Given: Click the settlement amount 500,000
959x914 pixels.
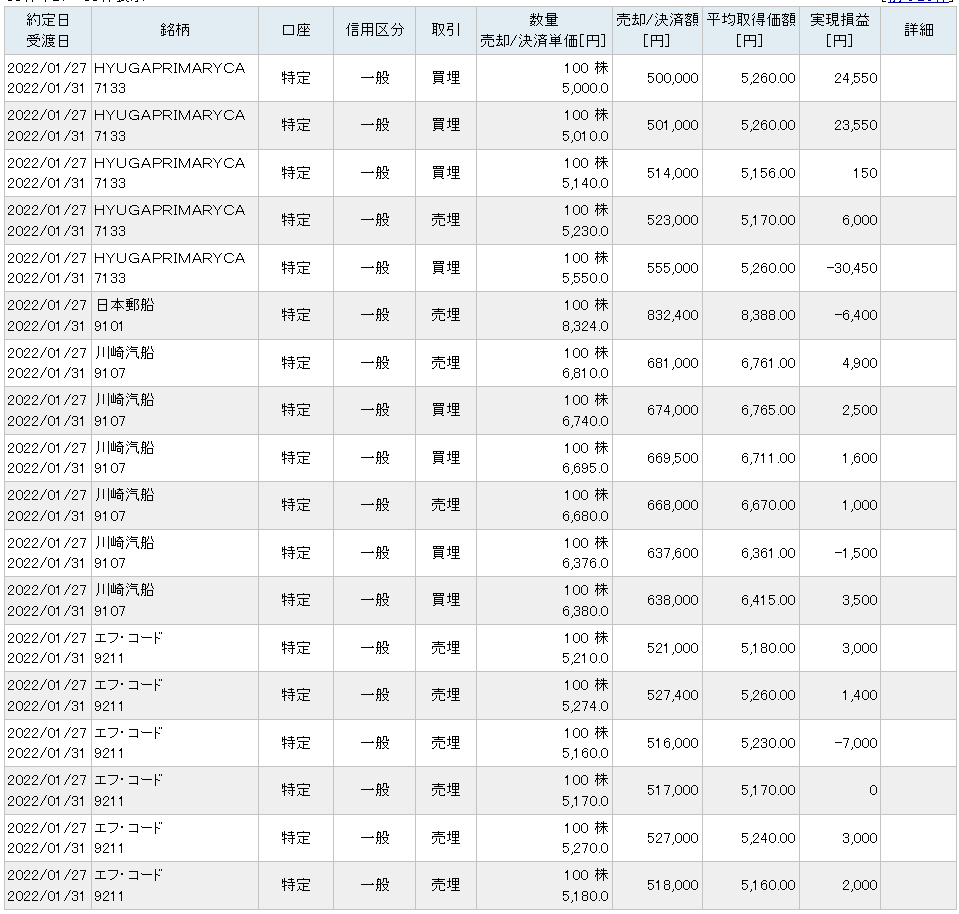Looking at the screenshot, I should click(x=672, y=78).
